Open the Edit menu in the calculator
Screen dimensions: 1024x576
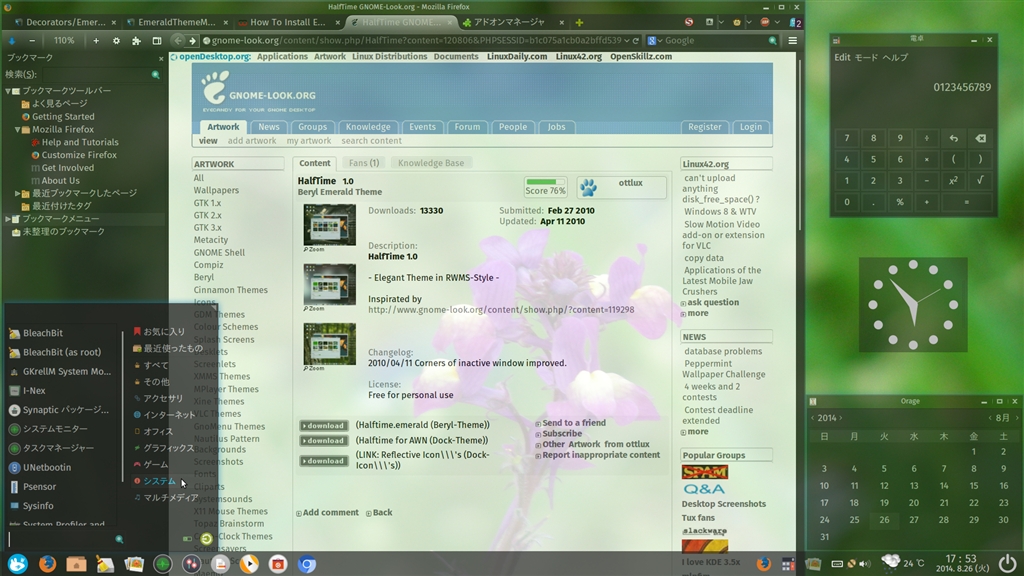point(842,57)
